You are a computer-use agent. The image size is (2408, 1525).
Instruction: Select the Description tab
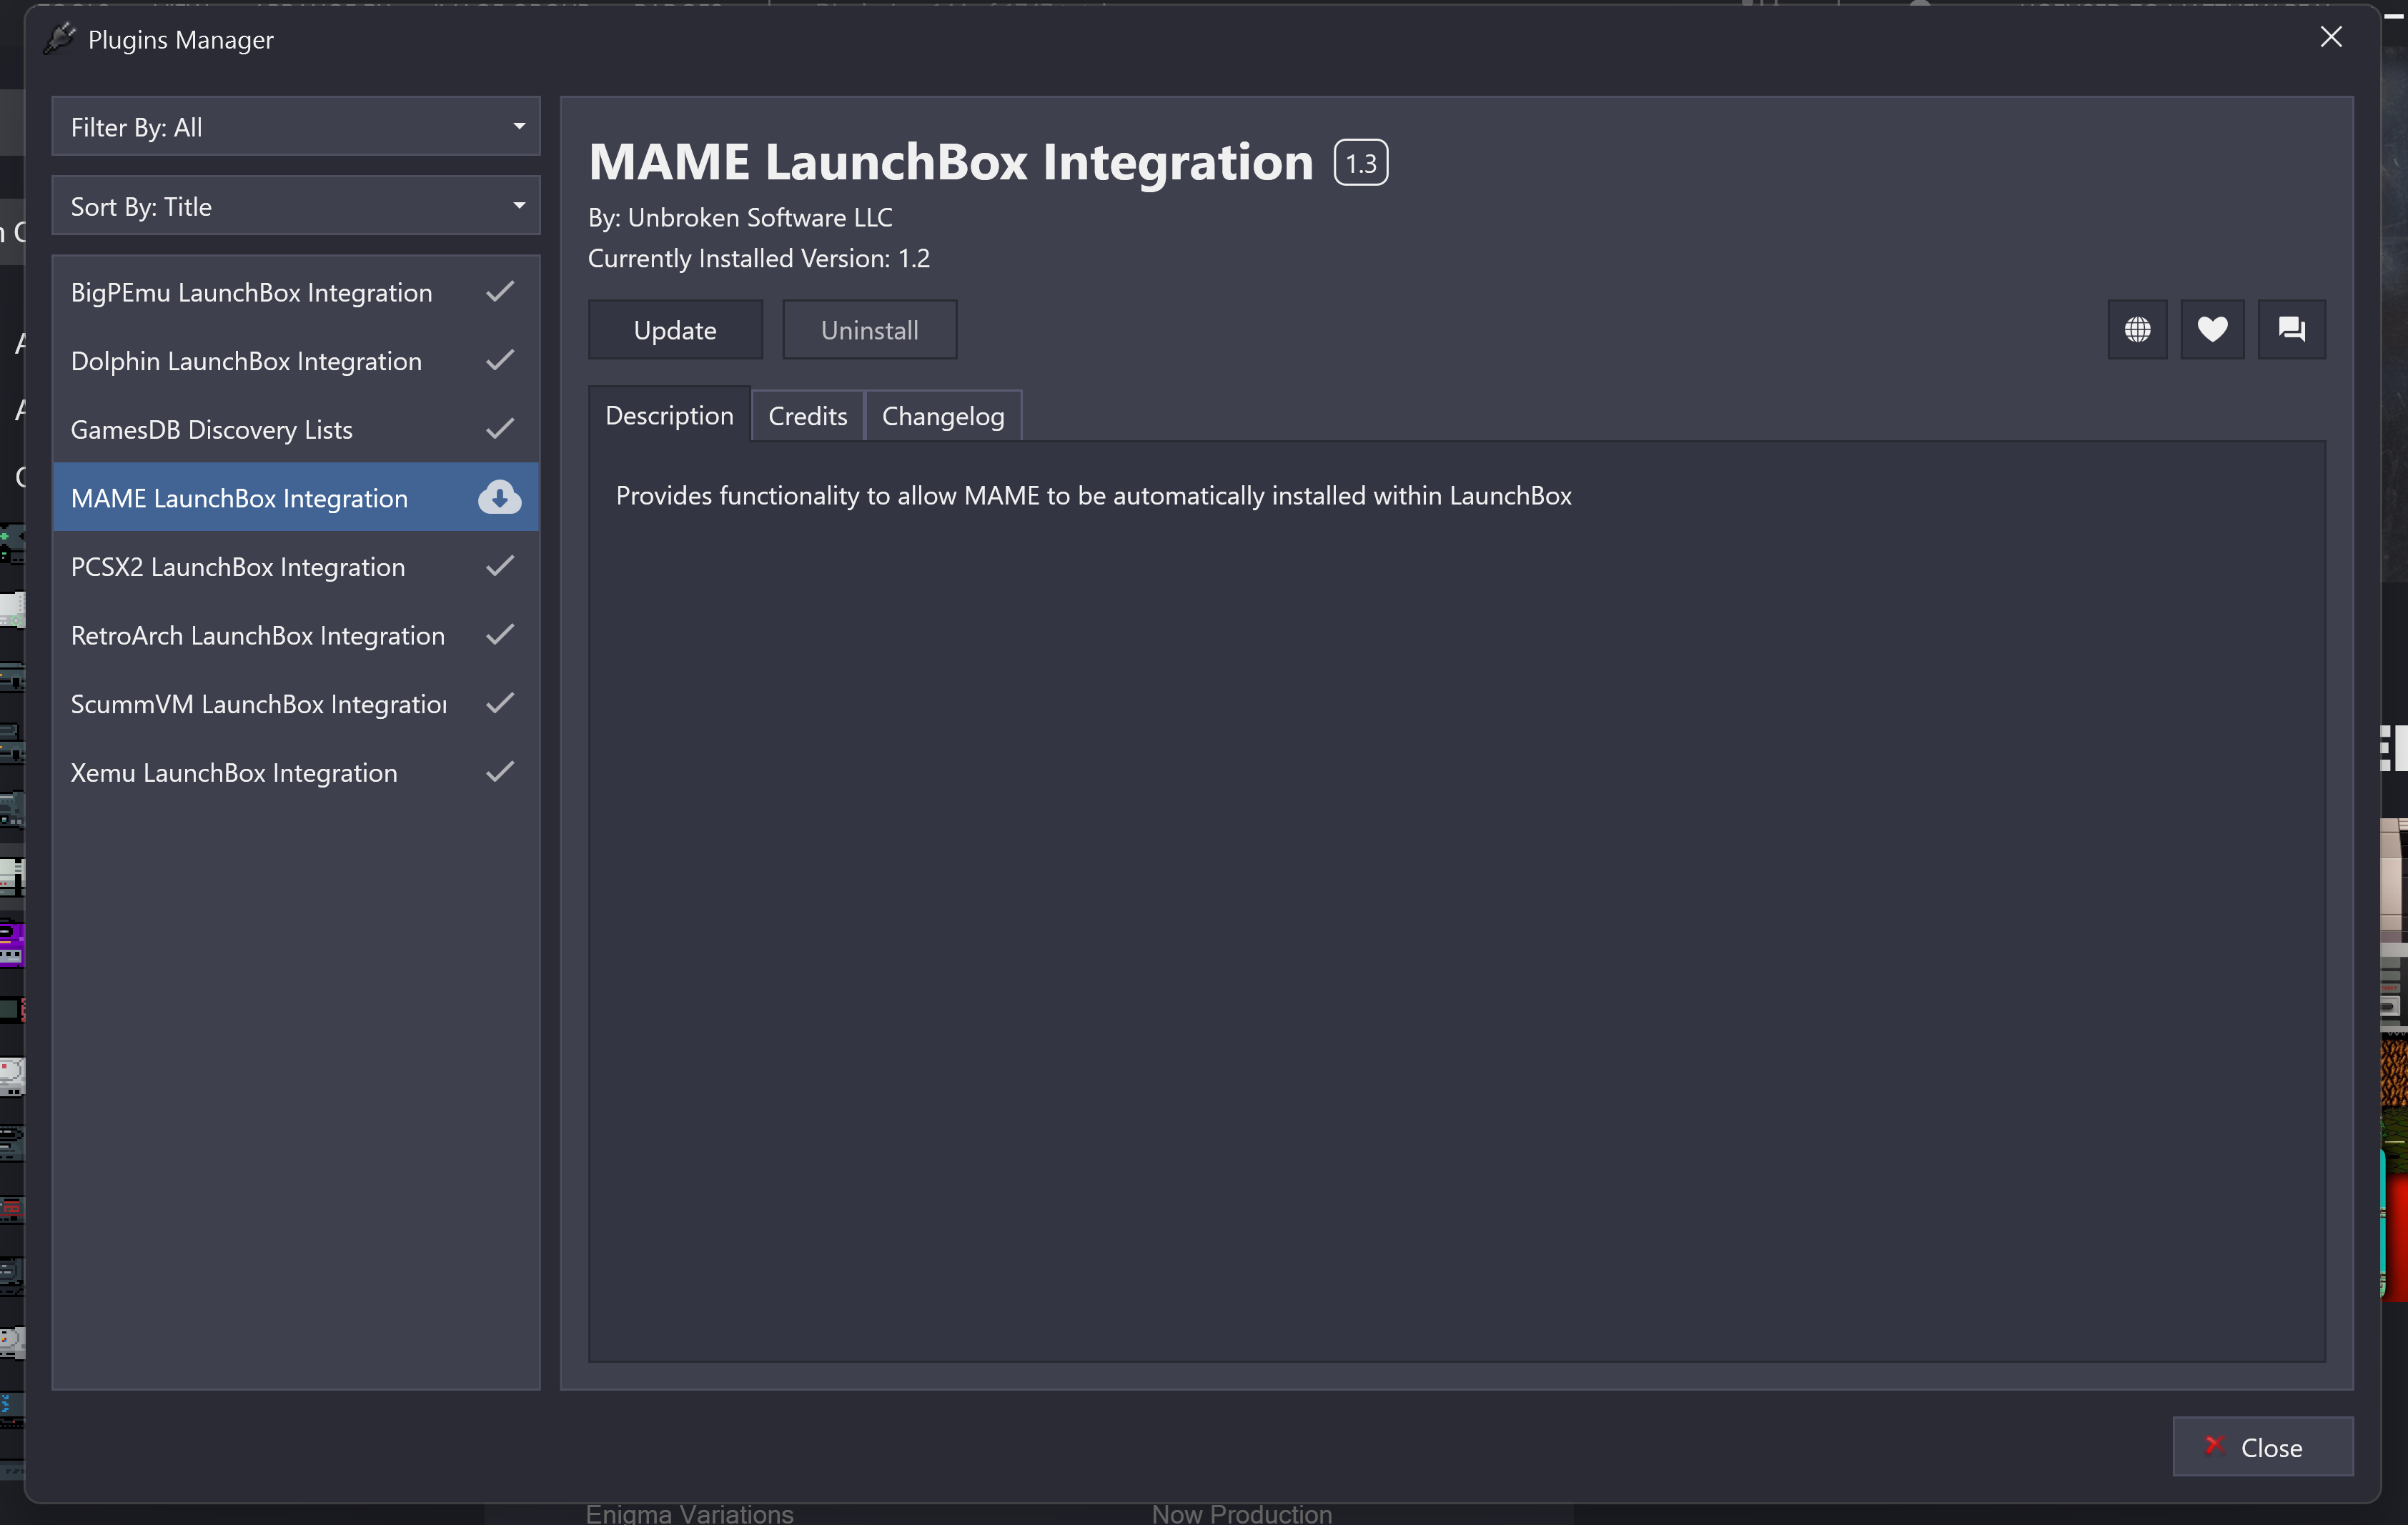669,415
